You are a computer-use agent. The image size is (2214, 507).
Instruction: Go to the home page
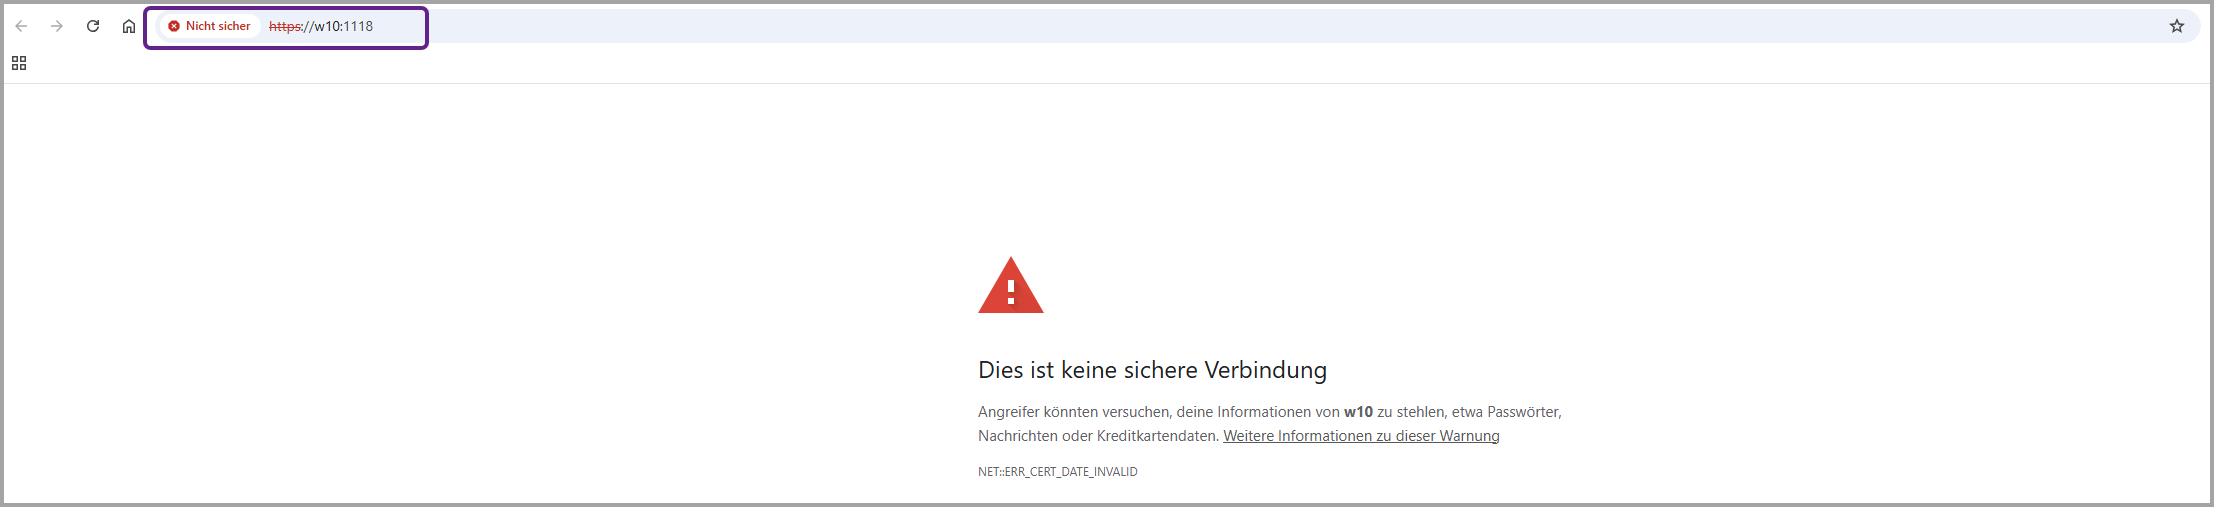(x=129, y=26)
